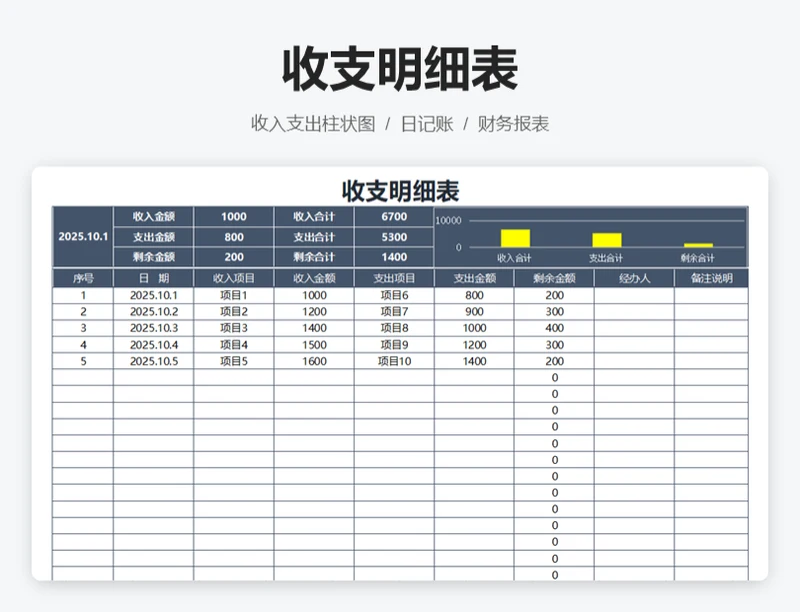Click the 剩余金额 label in the summary block
800x612 pixels.
point(154,257)
